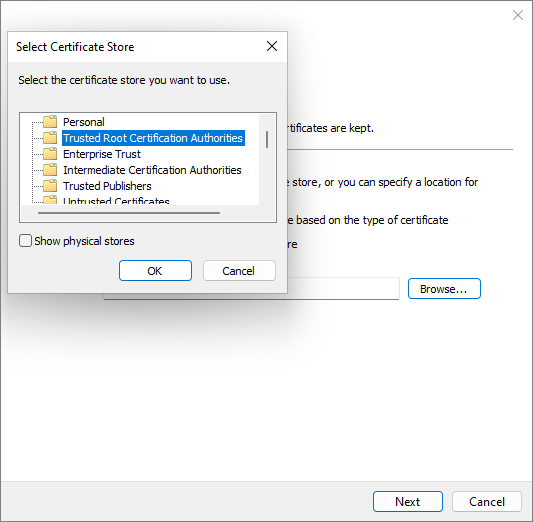533x522 pixels.
Task: Click the Enterprise Trust folder icon
Action: (50, 154)
